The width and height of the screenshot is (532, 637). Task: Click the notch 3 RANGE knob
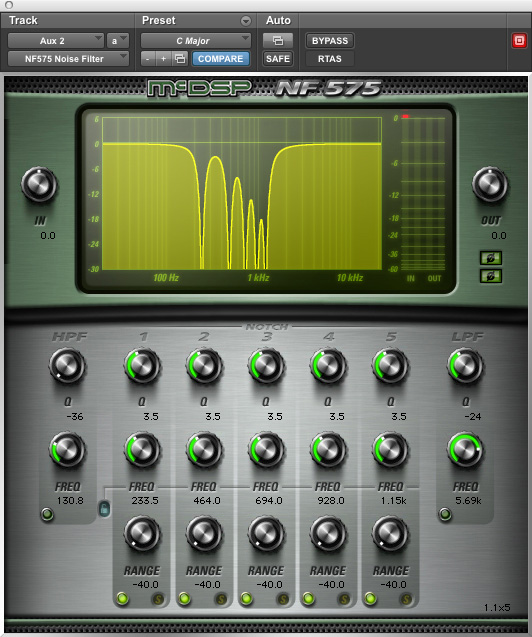click(x=266, y=534)
